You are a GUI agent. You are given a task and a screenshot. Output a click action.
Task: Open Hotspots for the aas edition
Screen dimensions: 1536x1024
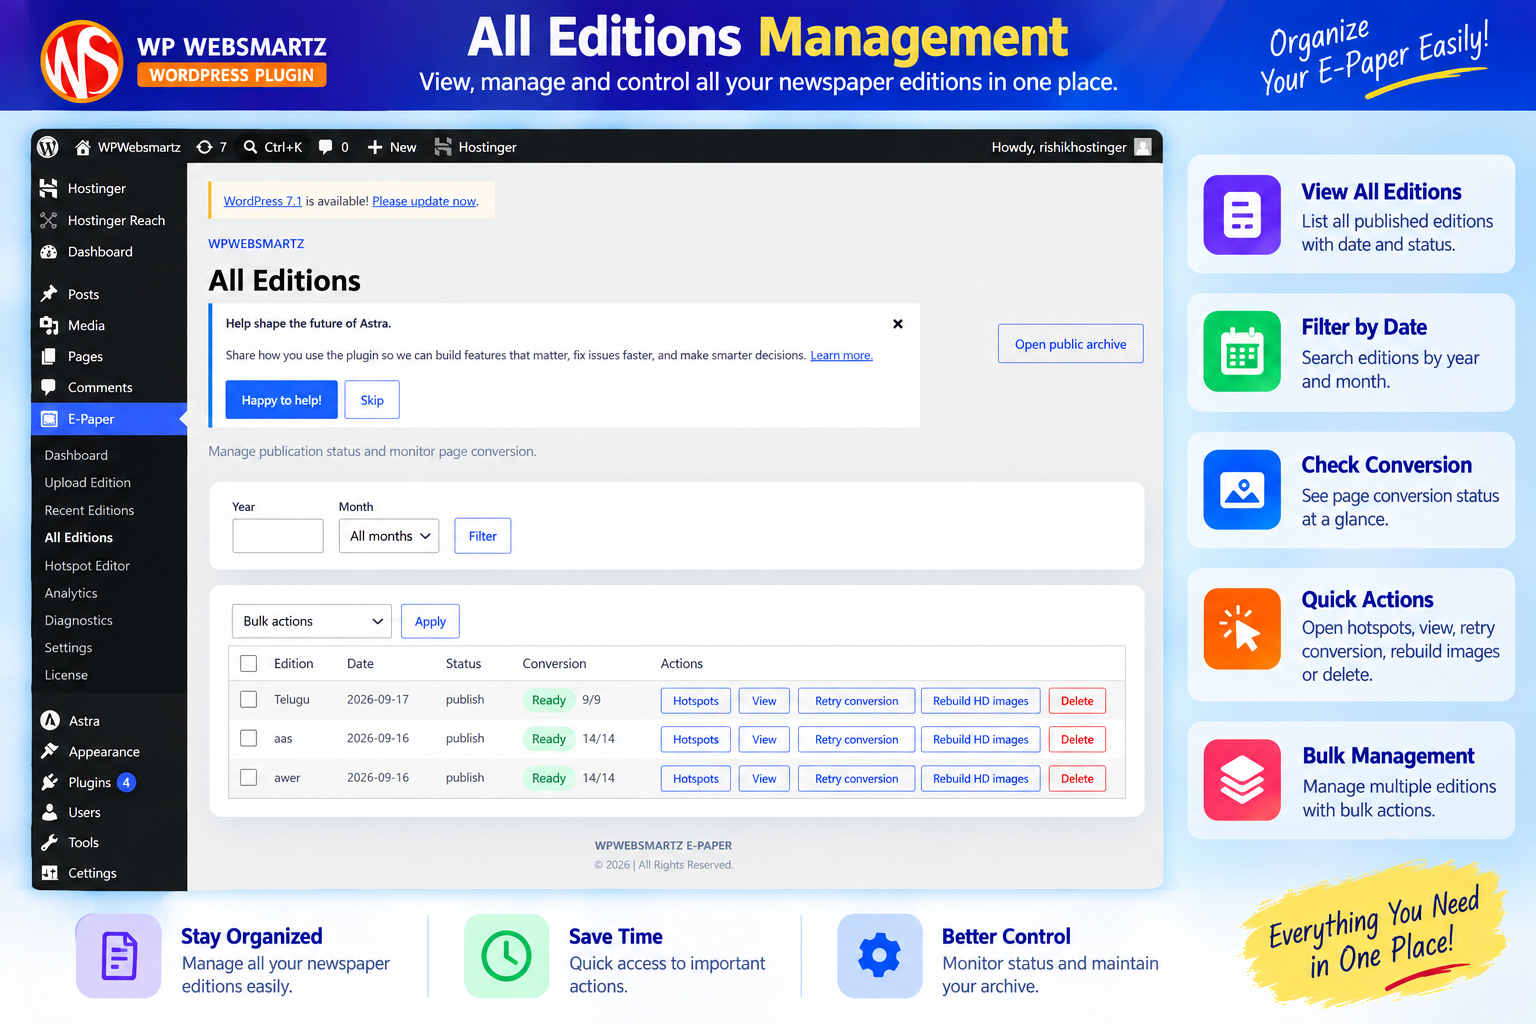coord(696,740)
